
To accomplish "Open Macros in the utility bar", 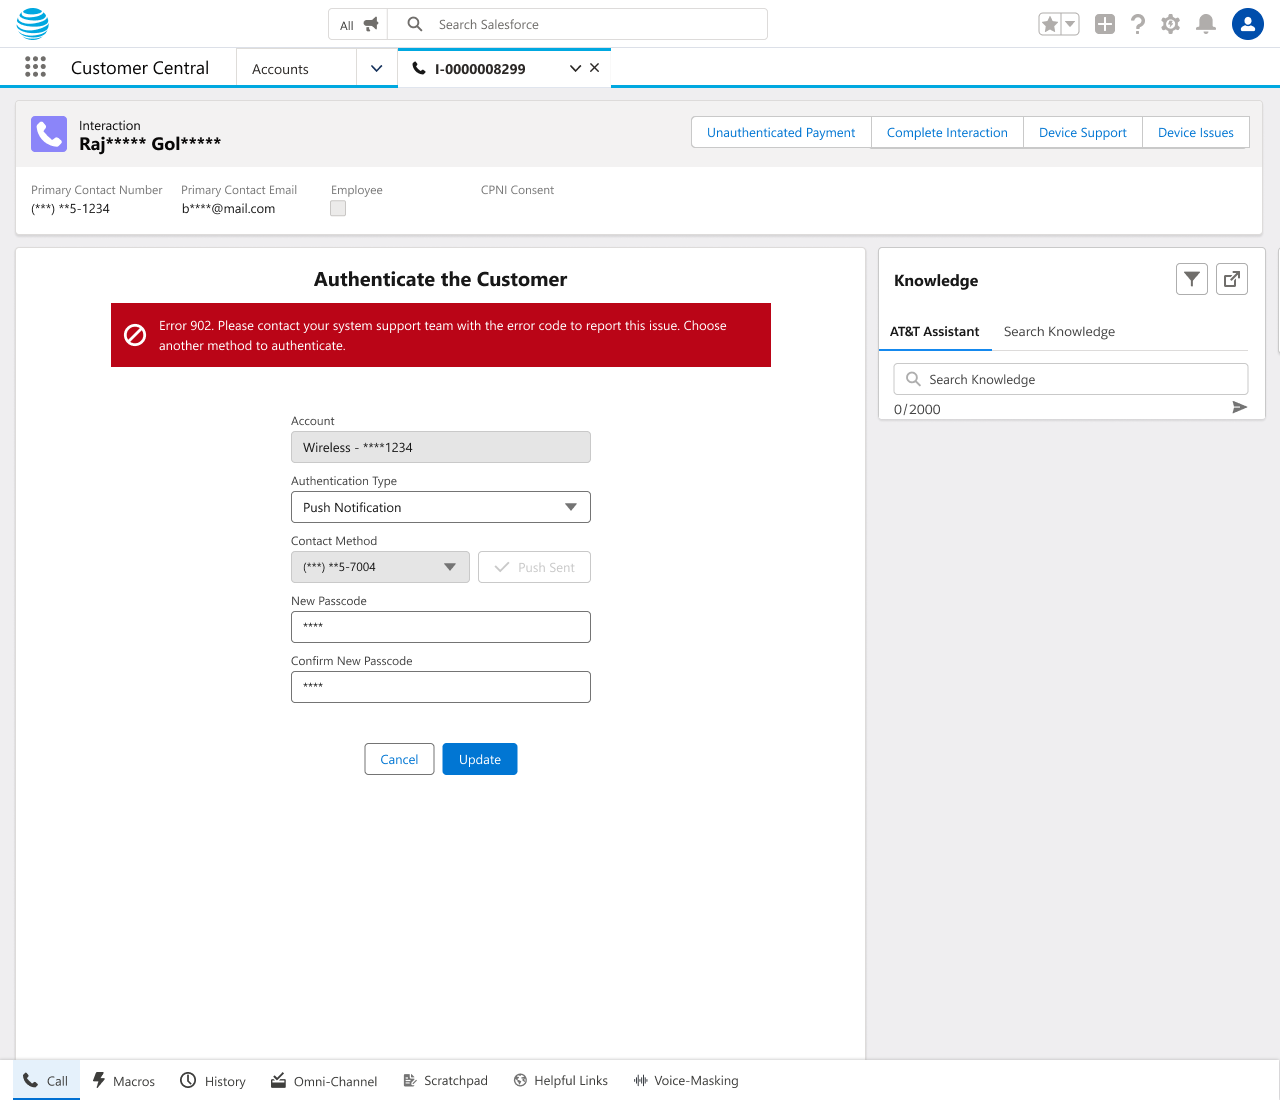I will tap(124, 1080).
